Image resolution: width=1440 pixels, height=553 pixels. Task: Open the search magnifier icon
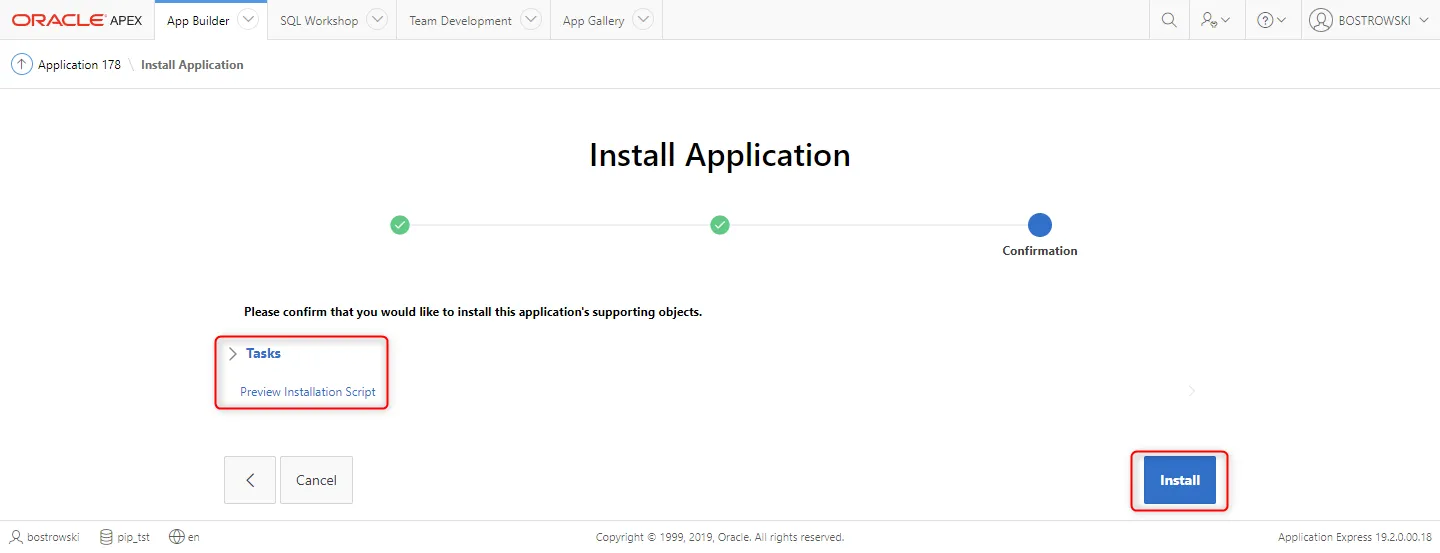(x=1168, y=20)
